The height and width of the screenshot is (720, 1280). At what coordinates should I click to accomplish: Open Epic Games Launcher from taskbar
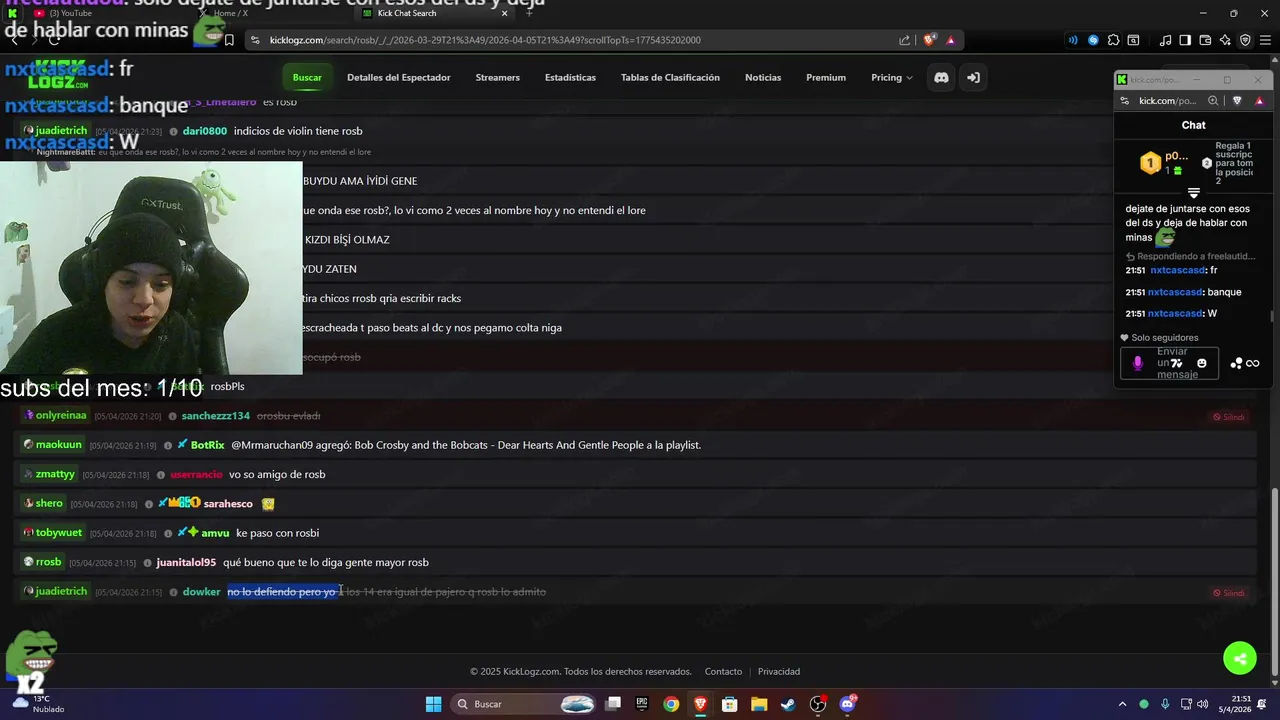[x=642, y=704]
